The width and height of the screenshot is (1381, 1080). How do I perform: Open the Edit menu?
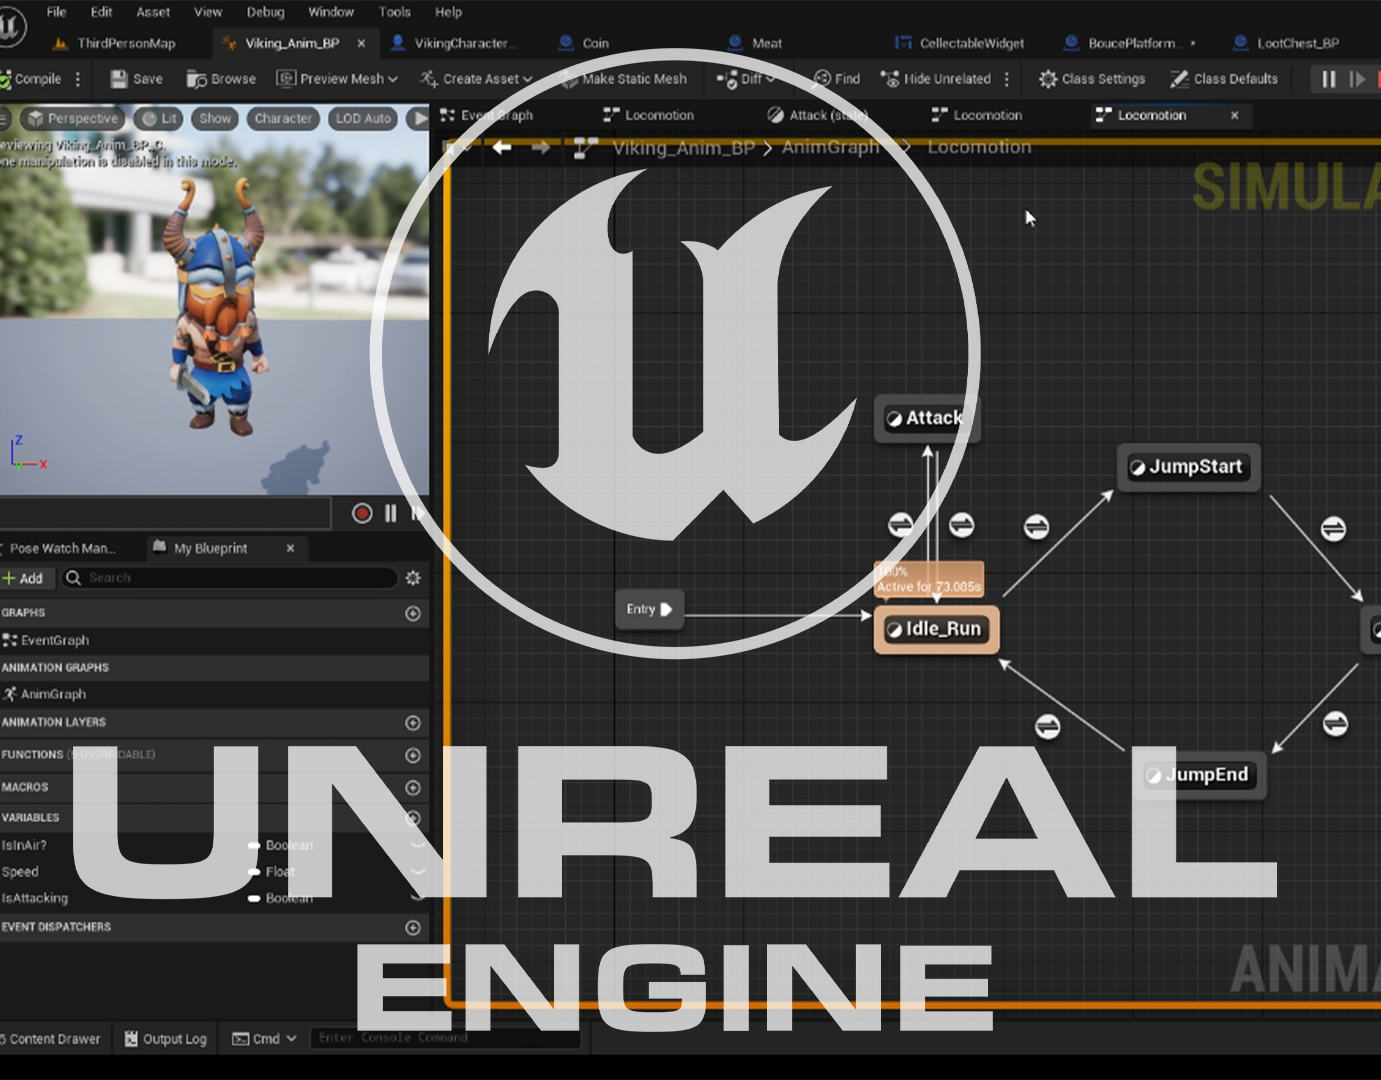[101, 12]
